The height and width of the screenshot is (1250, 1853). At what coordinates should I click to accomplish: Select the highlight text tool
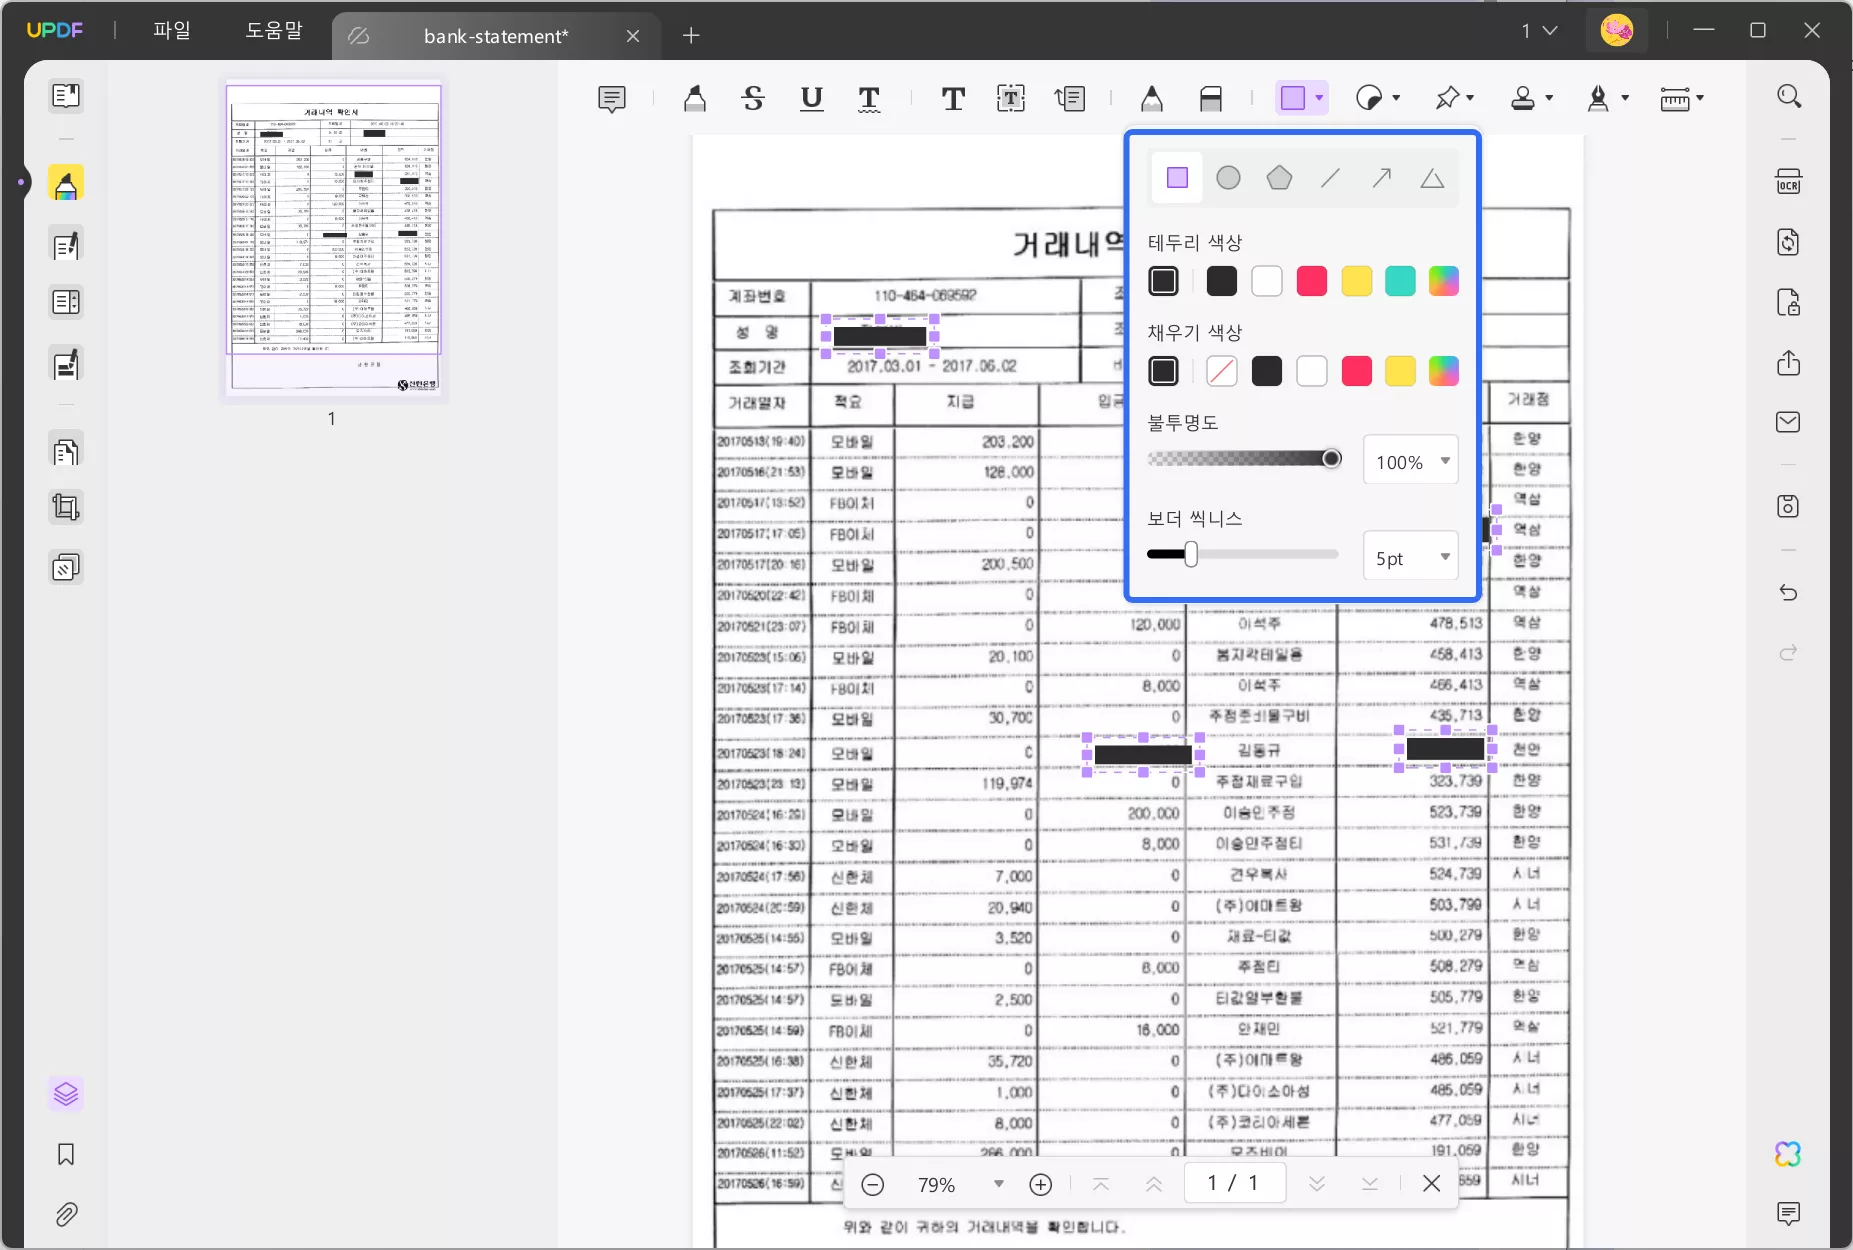click(695, 98)
